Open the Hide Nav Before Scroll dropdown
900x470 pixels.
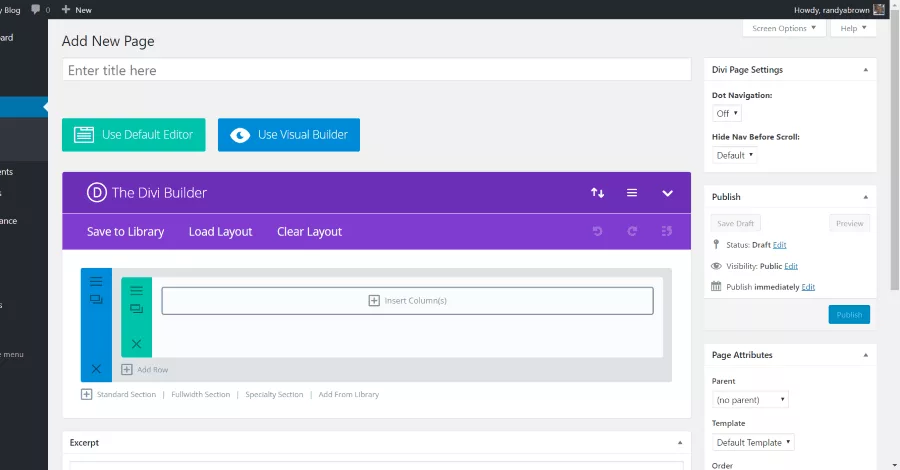click(x=735, y=156)
